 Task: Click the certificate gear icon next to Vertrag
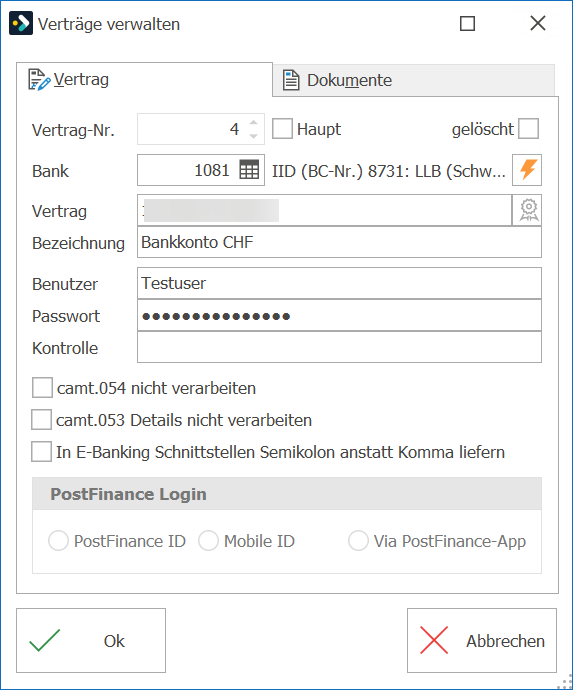(527, 210)
